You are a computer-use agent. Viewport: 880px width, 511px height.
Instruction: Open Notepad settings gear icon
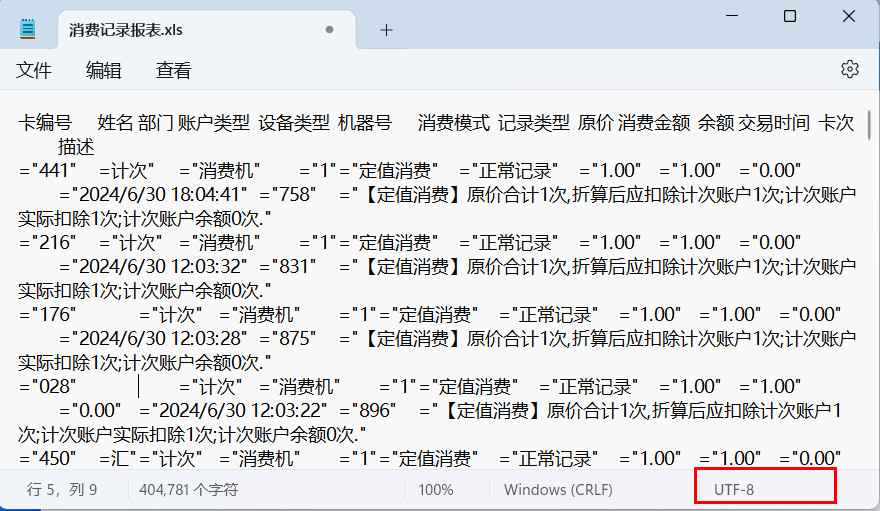pos(850,69)
